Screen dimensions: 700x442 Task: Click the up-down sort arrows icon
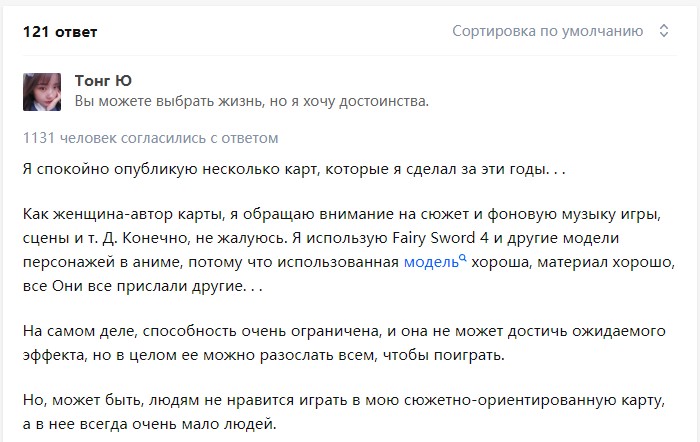pos(663,31)
